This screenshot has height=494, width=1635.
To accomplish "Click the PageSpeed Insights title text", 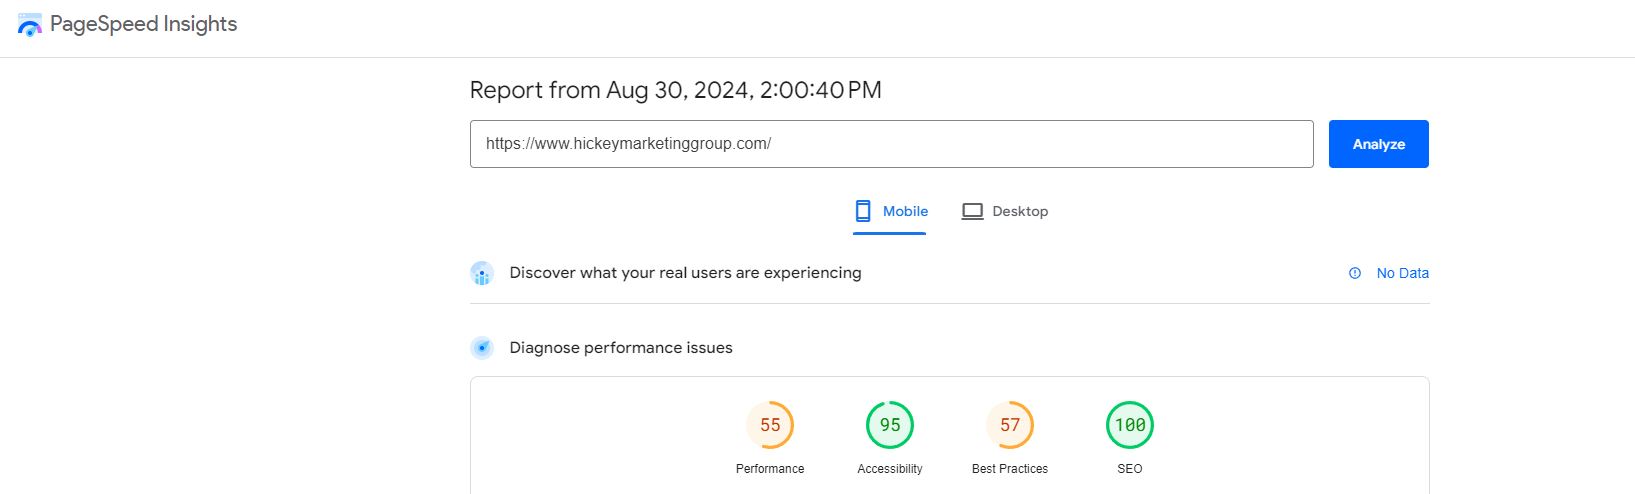I will coord(144,25).
